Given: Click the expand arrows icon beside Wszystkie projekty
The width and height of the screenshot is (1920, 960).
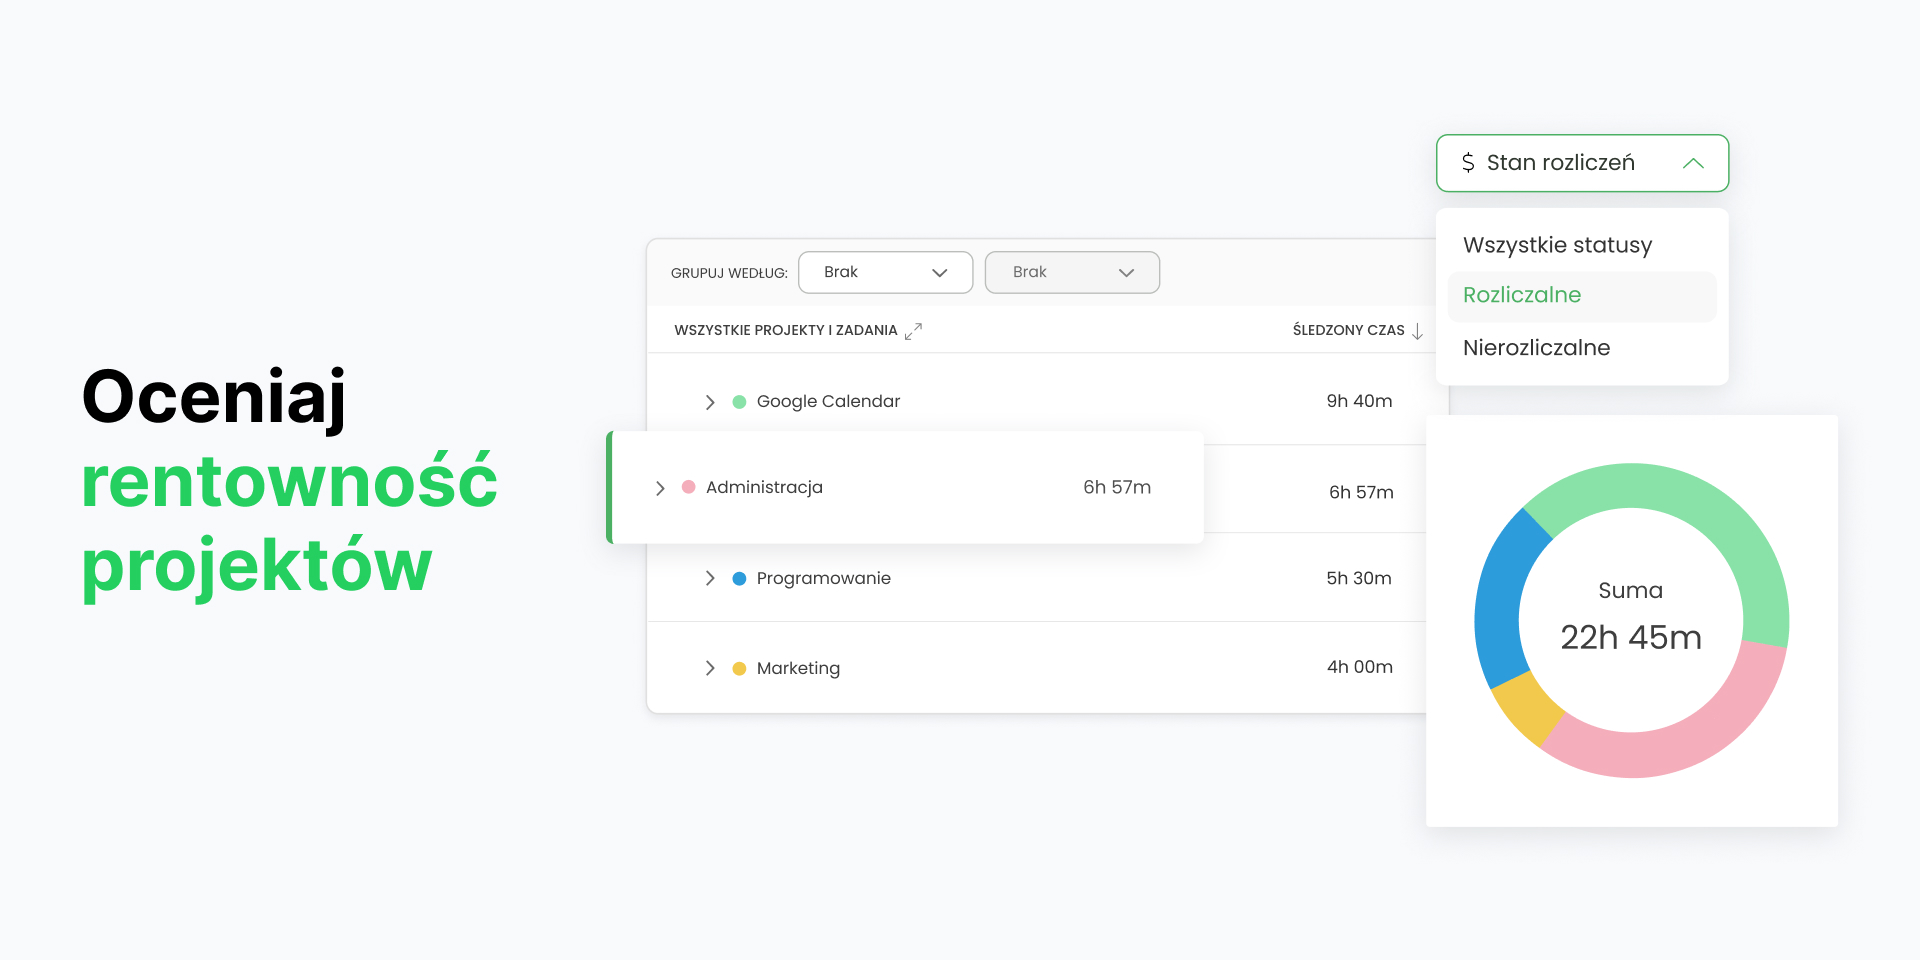Looking at the screenshot, I should (x=913, y=331).
